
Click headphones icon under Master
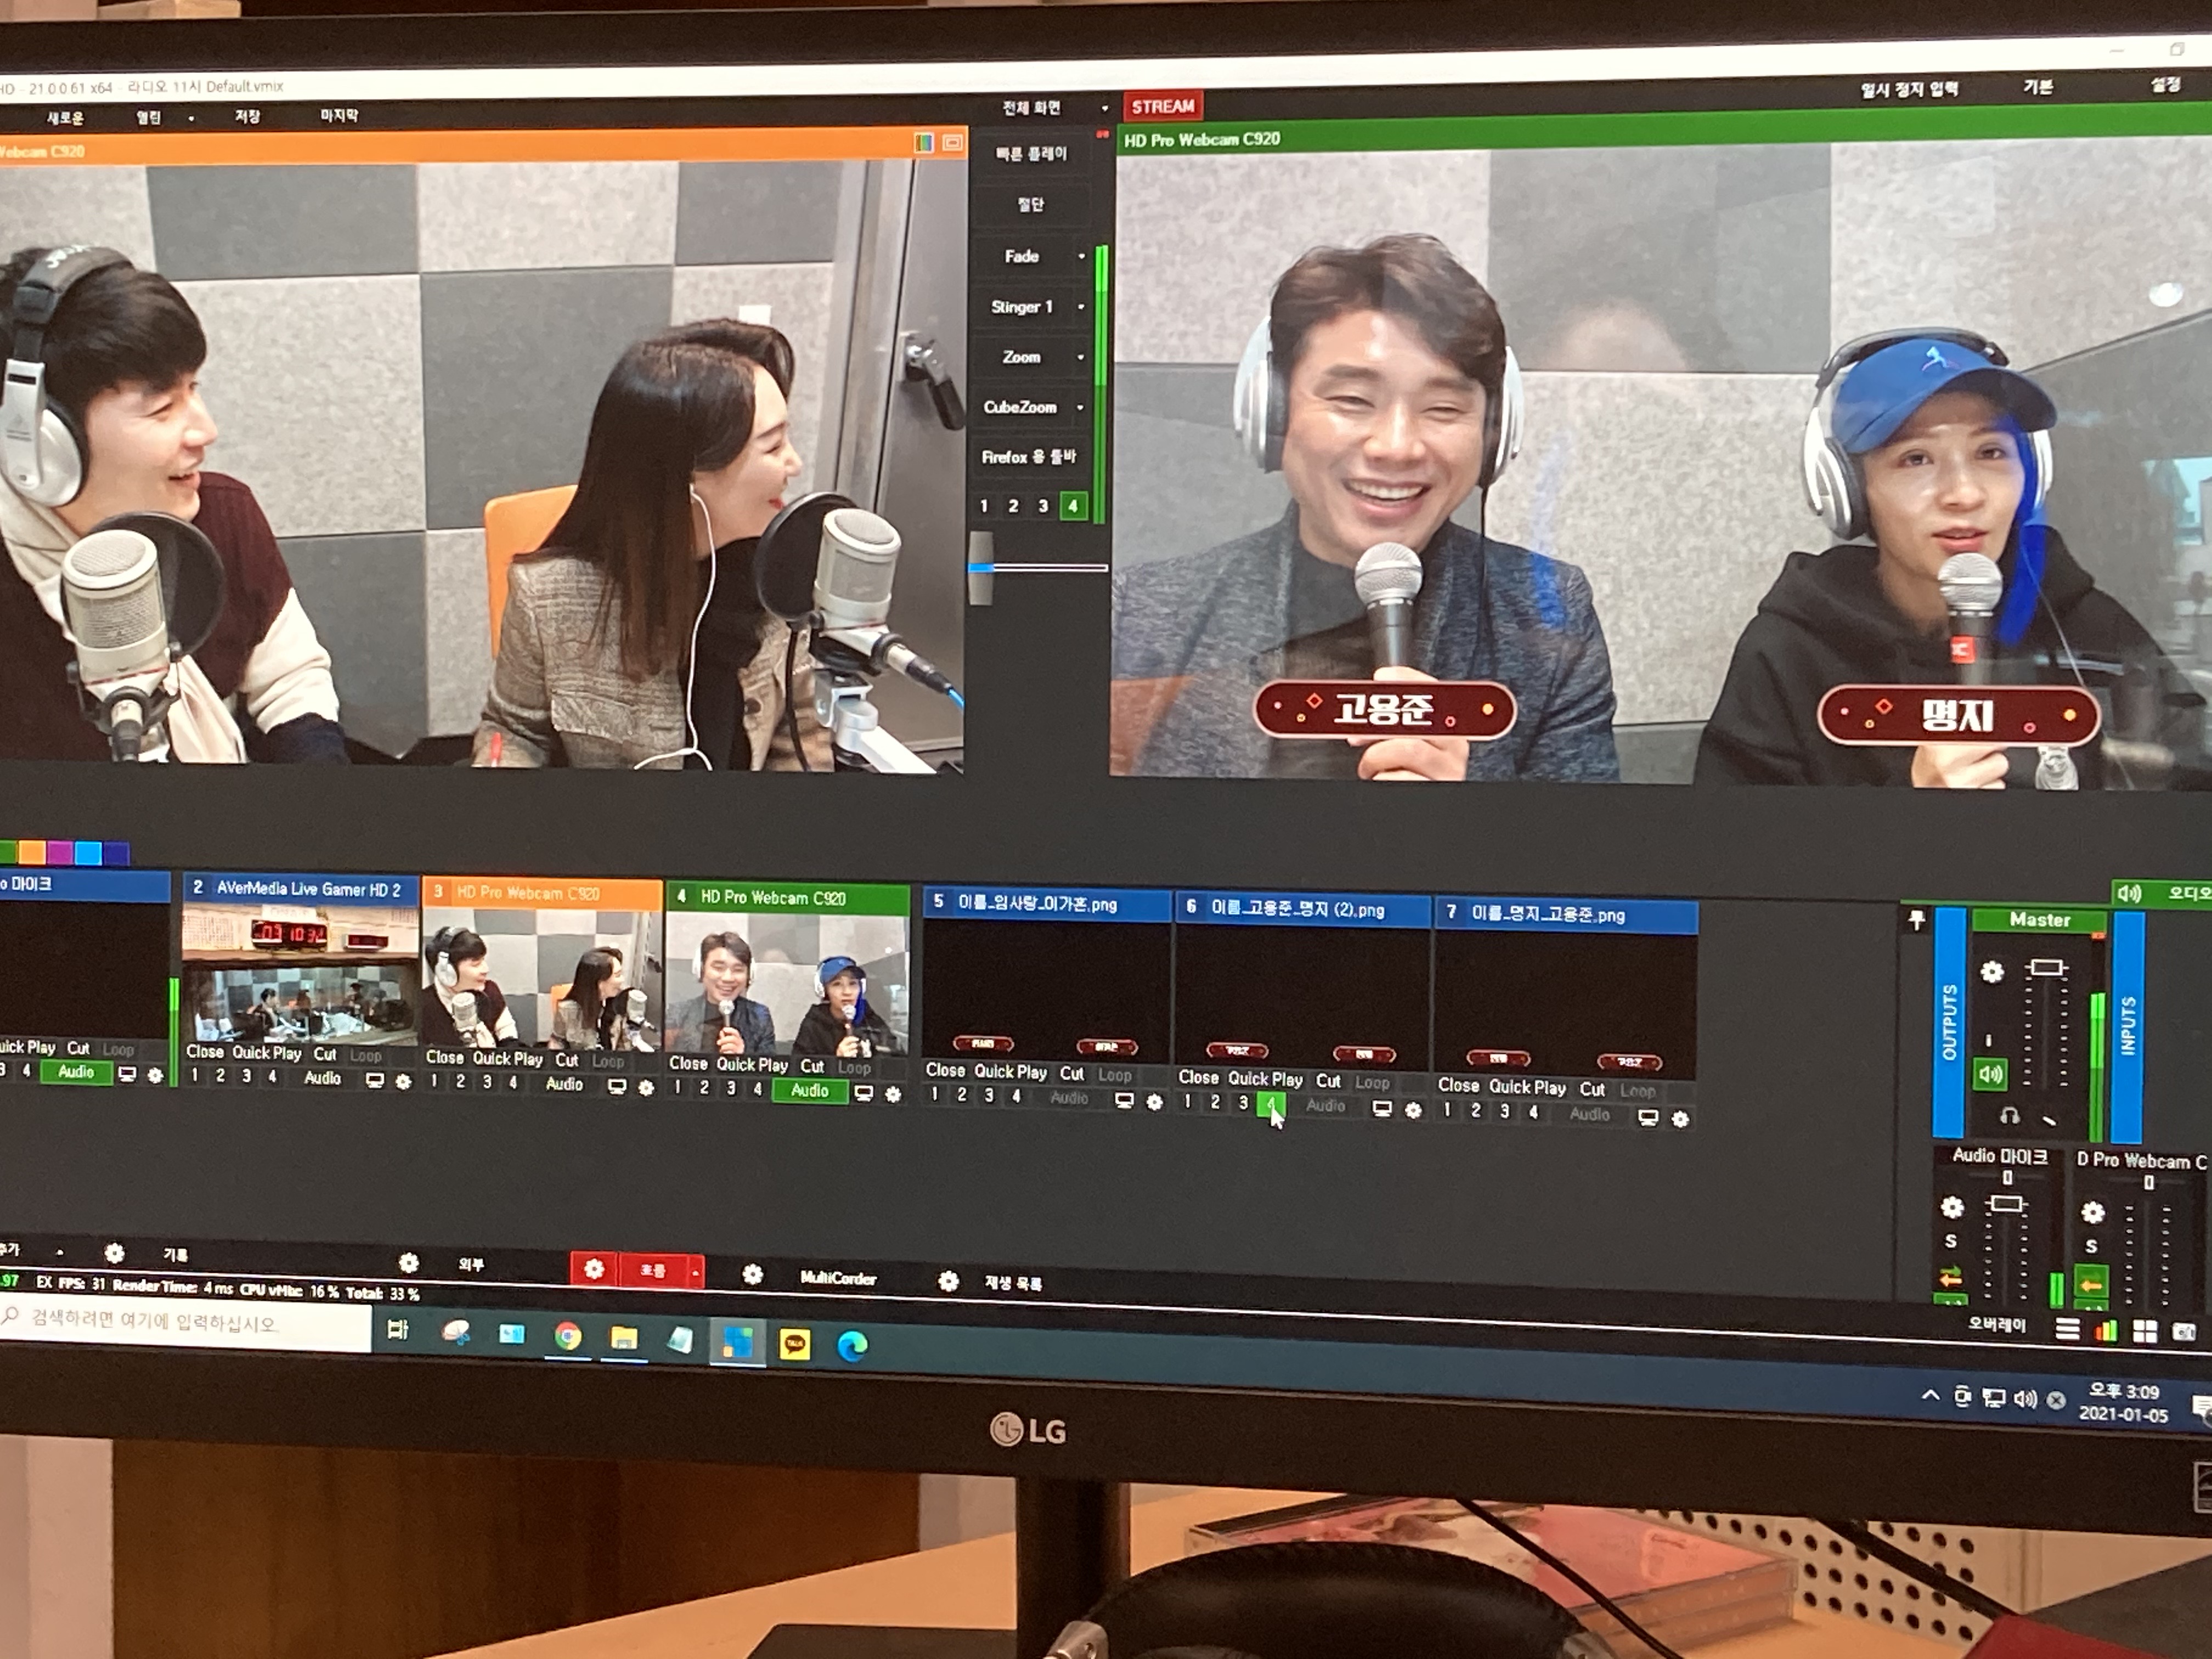click(x=2009, y=1116)
